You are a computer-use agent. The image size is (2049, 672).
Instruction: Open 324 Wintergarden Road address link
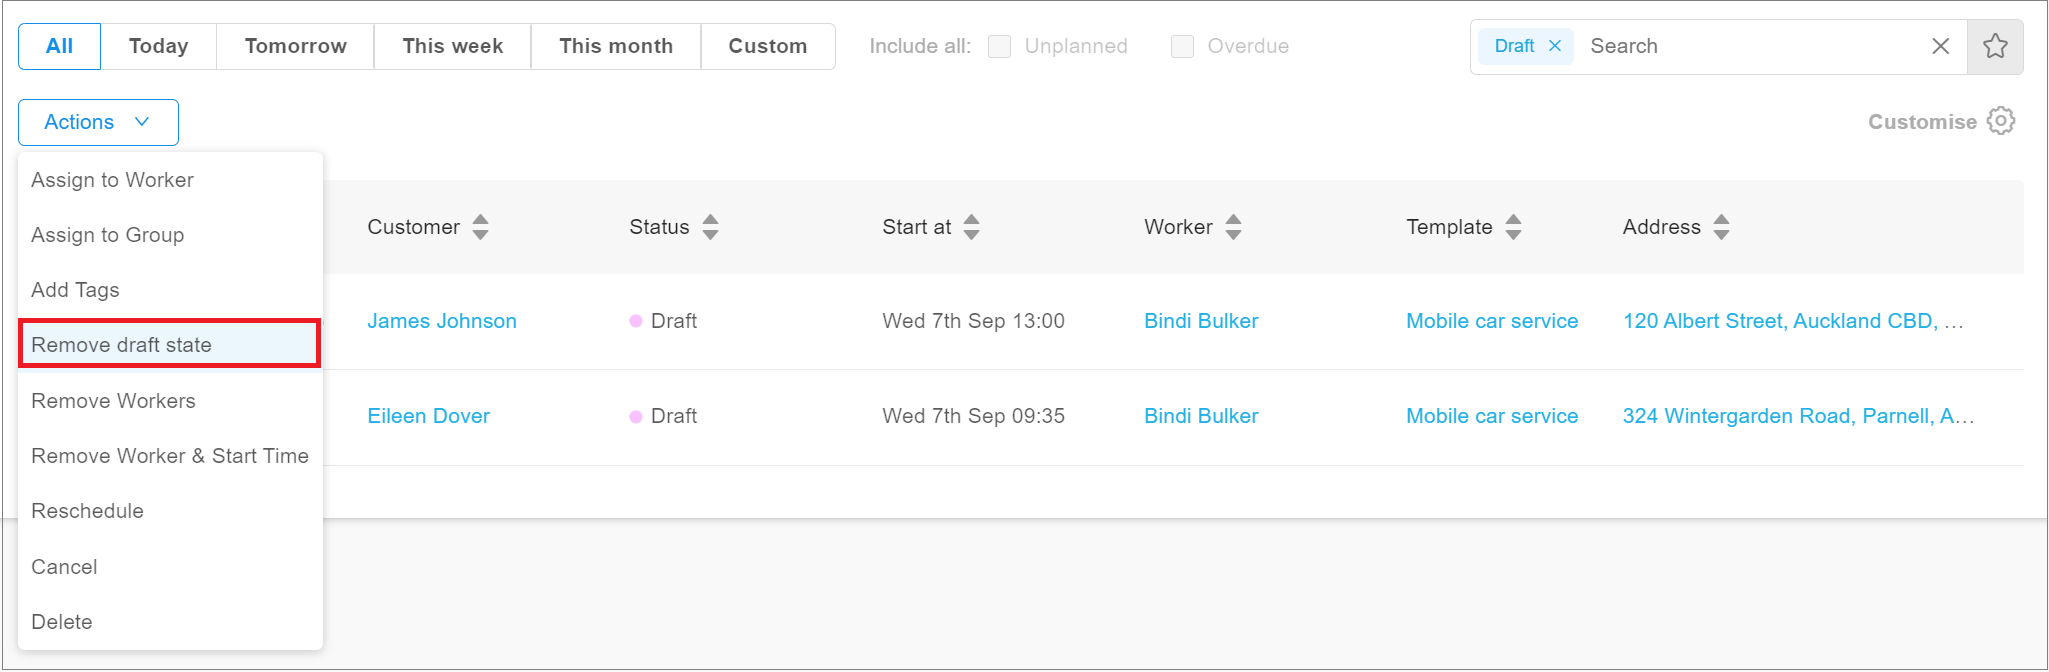[1797, 416]
